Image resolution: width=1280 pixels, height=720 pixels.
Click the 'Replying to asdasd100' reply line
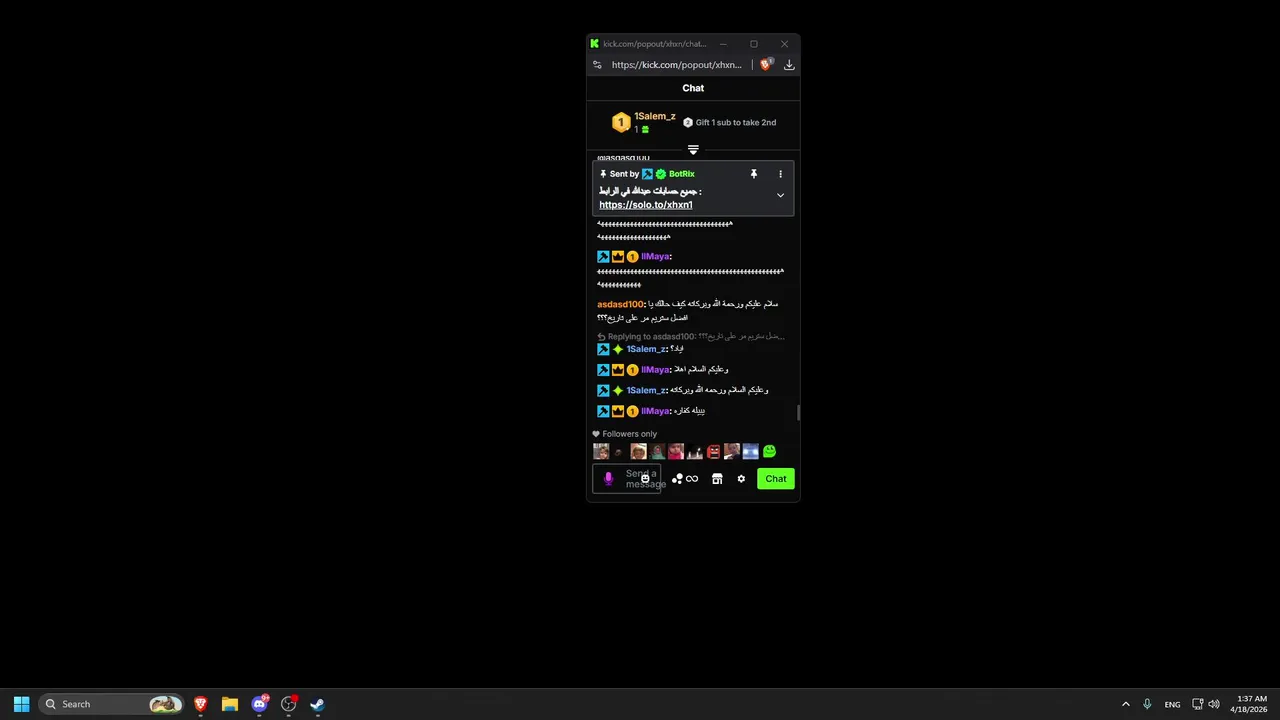[691, 337]
